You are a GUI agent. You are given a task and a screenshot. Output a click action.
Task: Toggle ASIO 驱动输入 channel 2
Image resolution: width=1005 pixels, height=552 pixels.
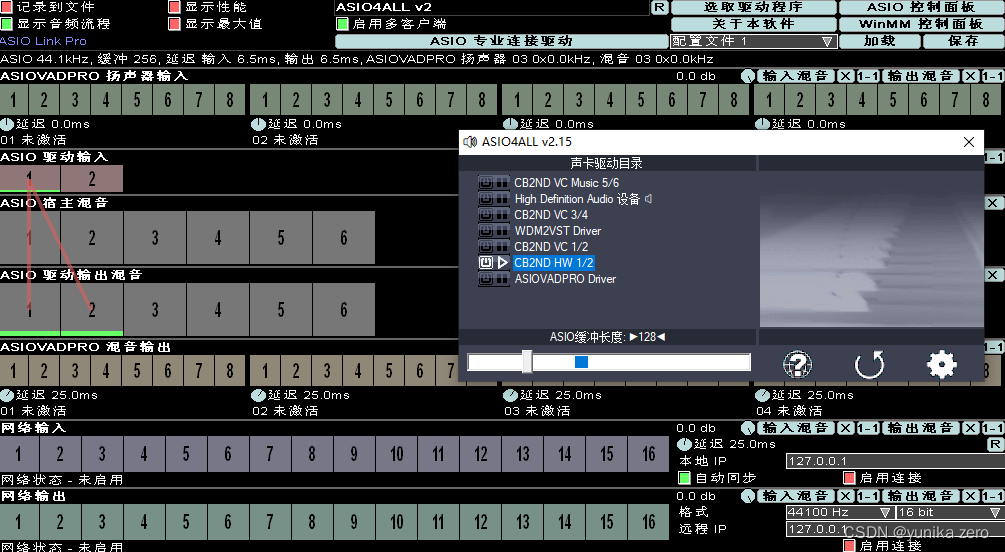tap(92, 178)
